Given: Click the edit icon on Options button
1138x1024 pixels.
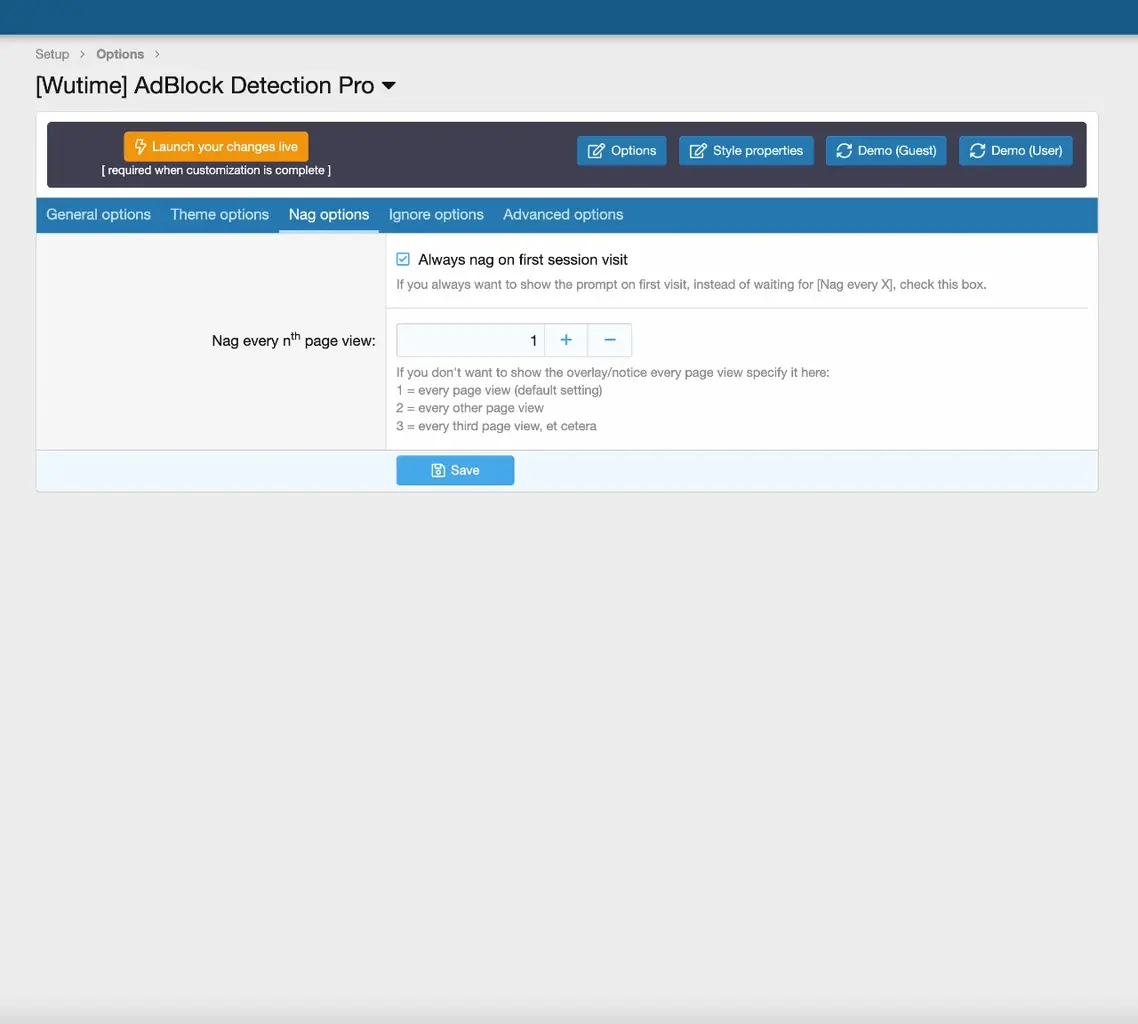Looking at the screenshot, I should point(596,151).
